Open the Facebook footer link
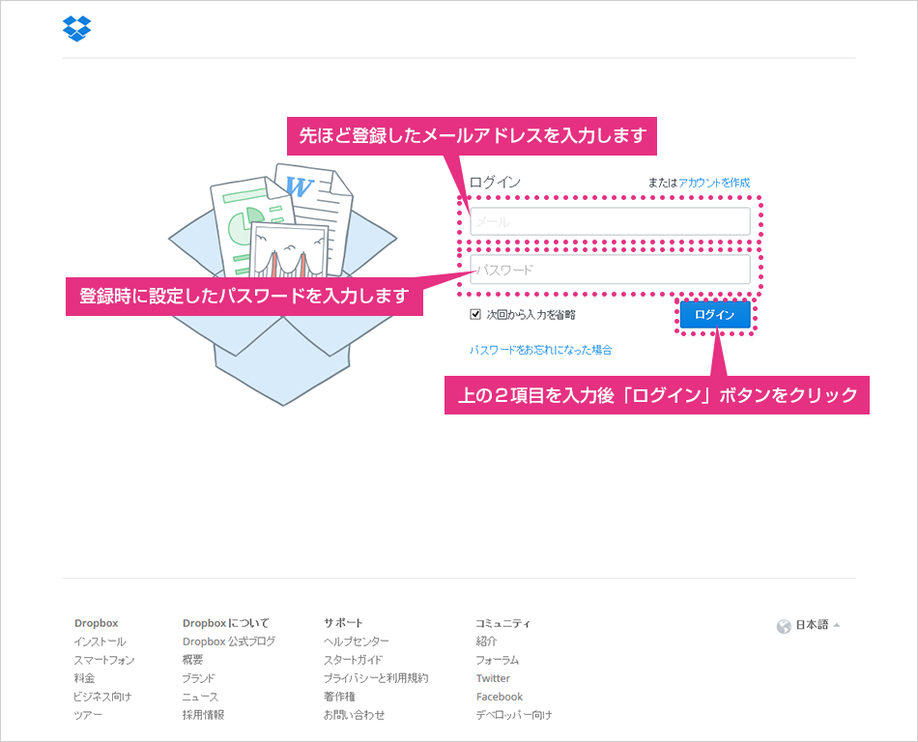918x742 pixels. [x=499, y=697]
